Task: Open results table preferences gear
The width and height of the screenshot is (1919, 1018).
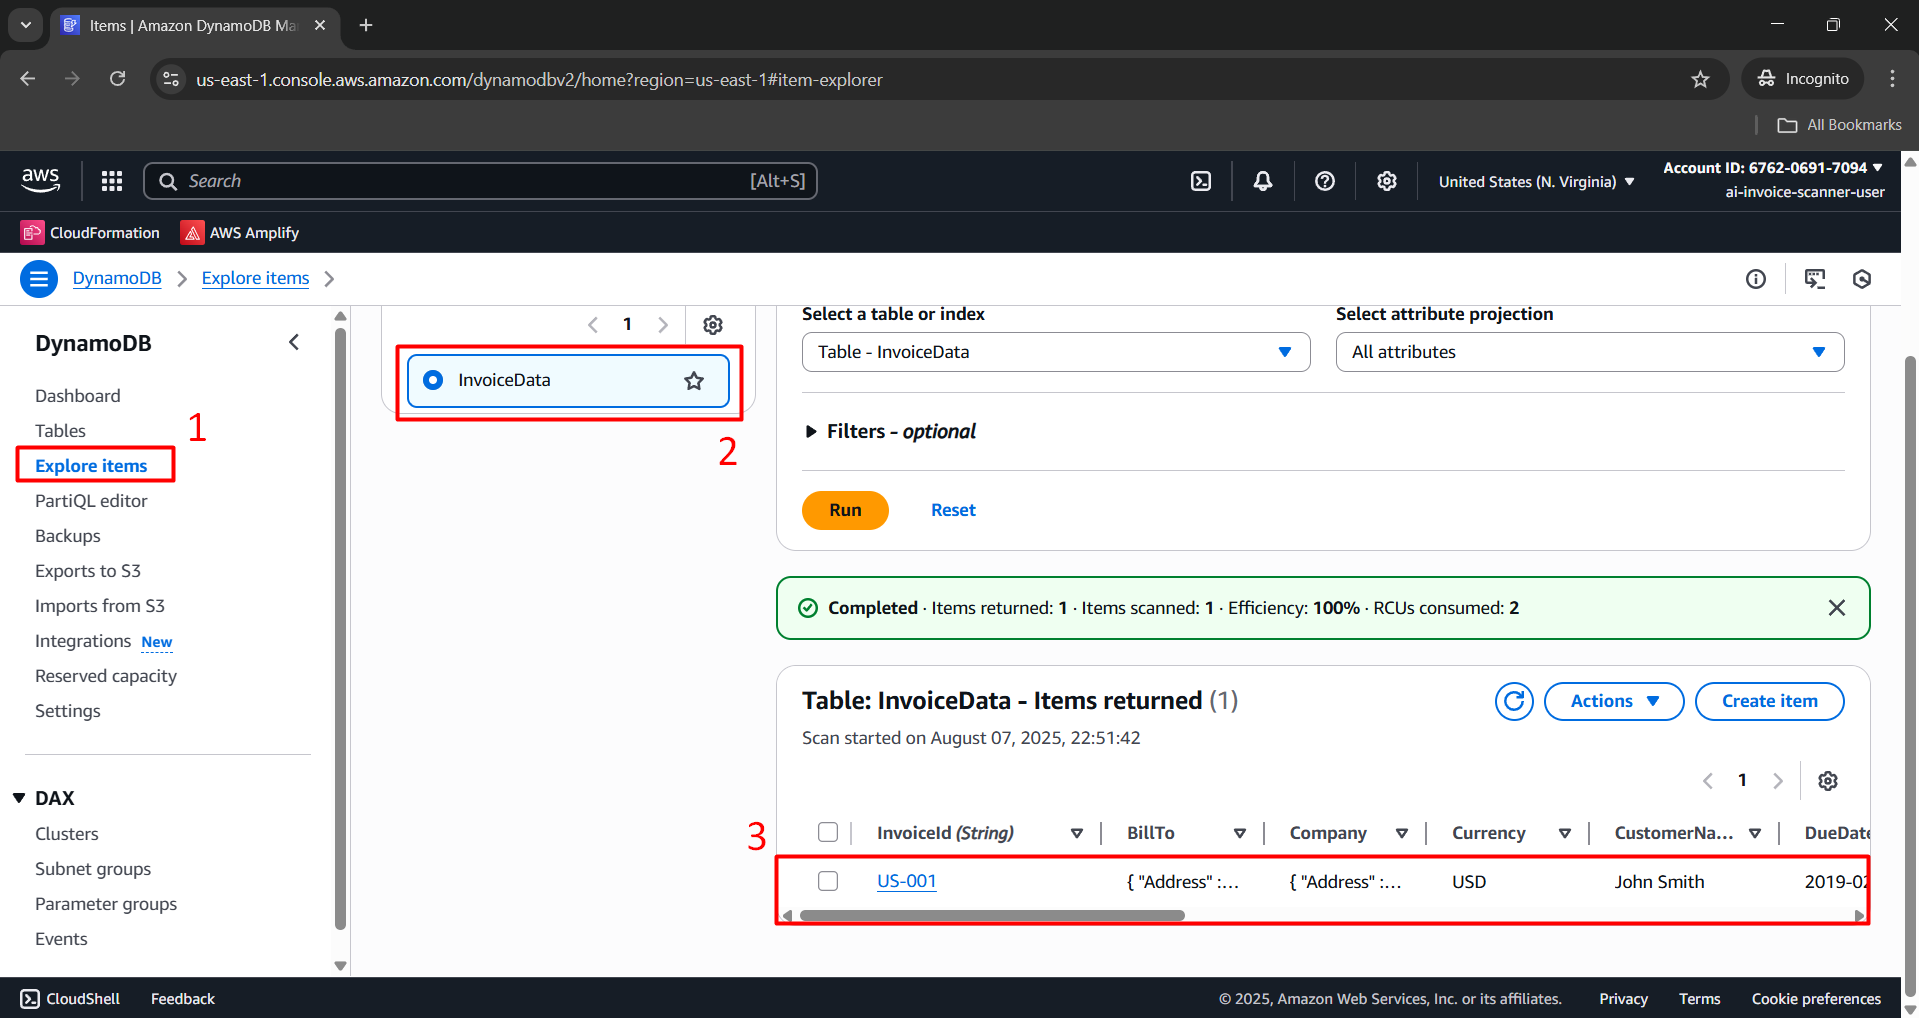Action: (x=1828, y=781)
